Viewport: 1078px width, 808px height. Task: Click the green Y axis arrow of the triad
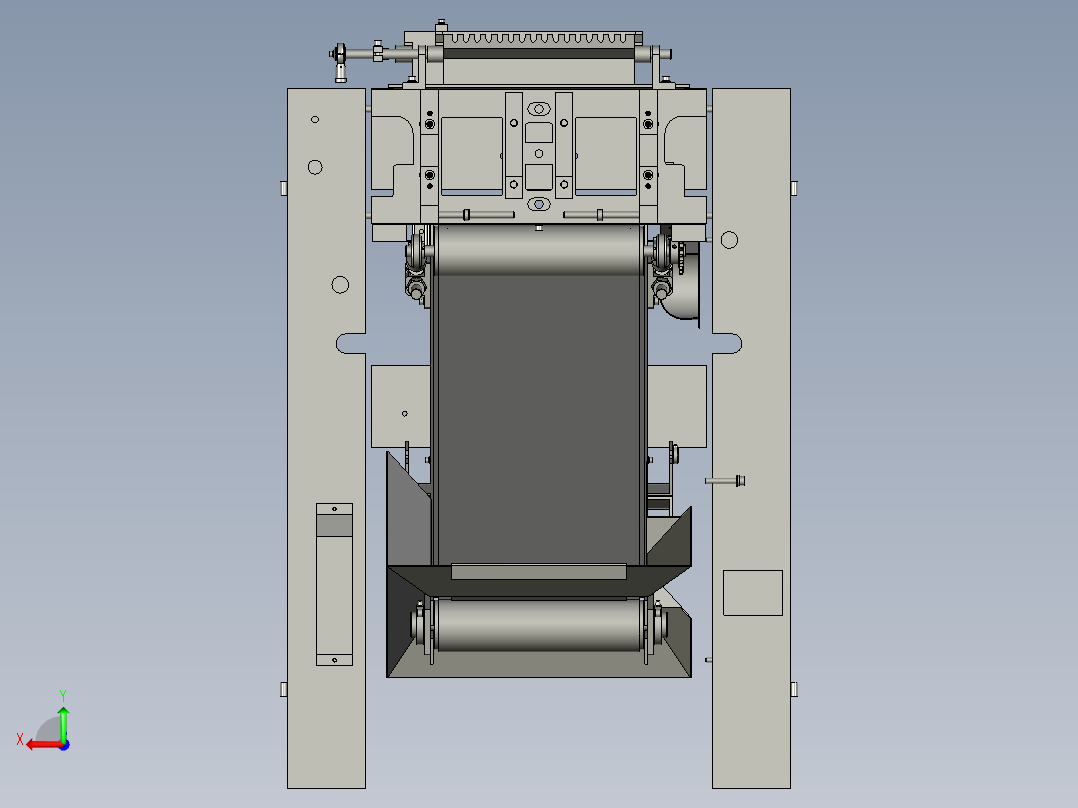(63, 723)
